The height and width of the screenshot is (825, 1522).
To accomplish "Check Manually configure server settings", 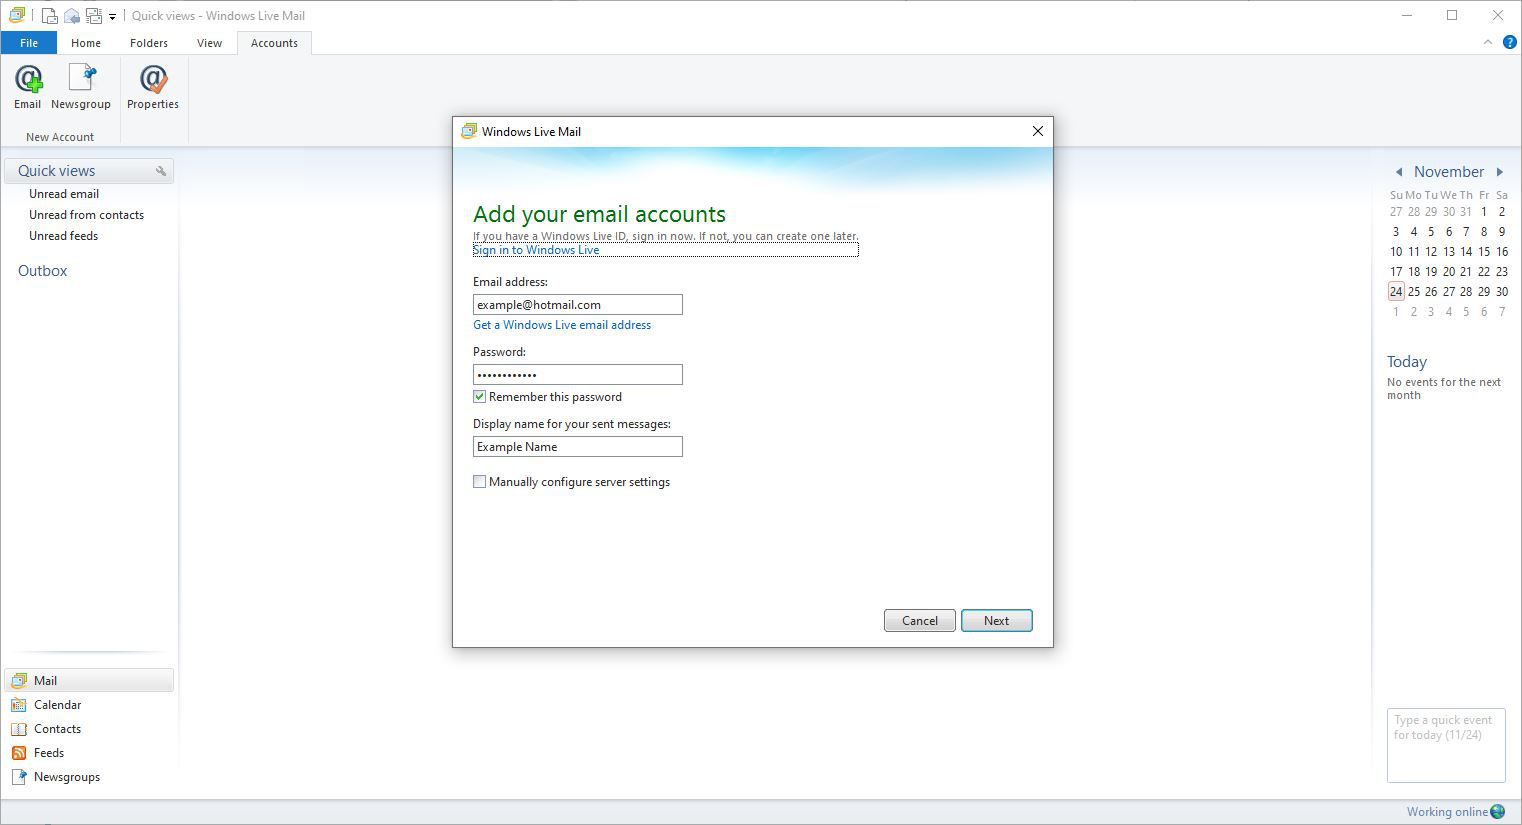I will click(x=480, y=482).
